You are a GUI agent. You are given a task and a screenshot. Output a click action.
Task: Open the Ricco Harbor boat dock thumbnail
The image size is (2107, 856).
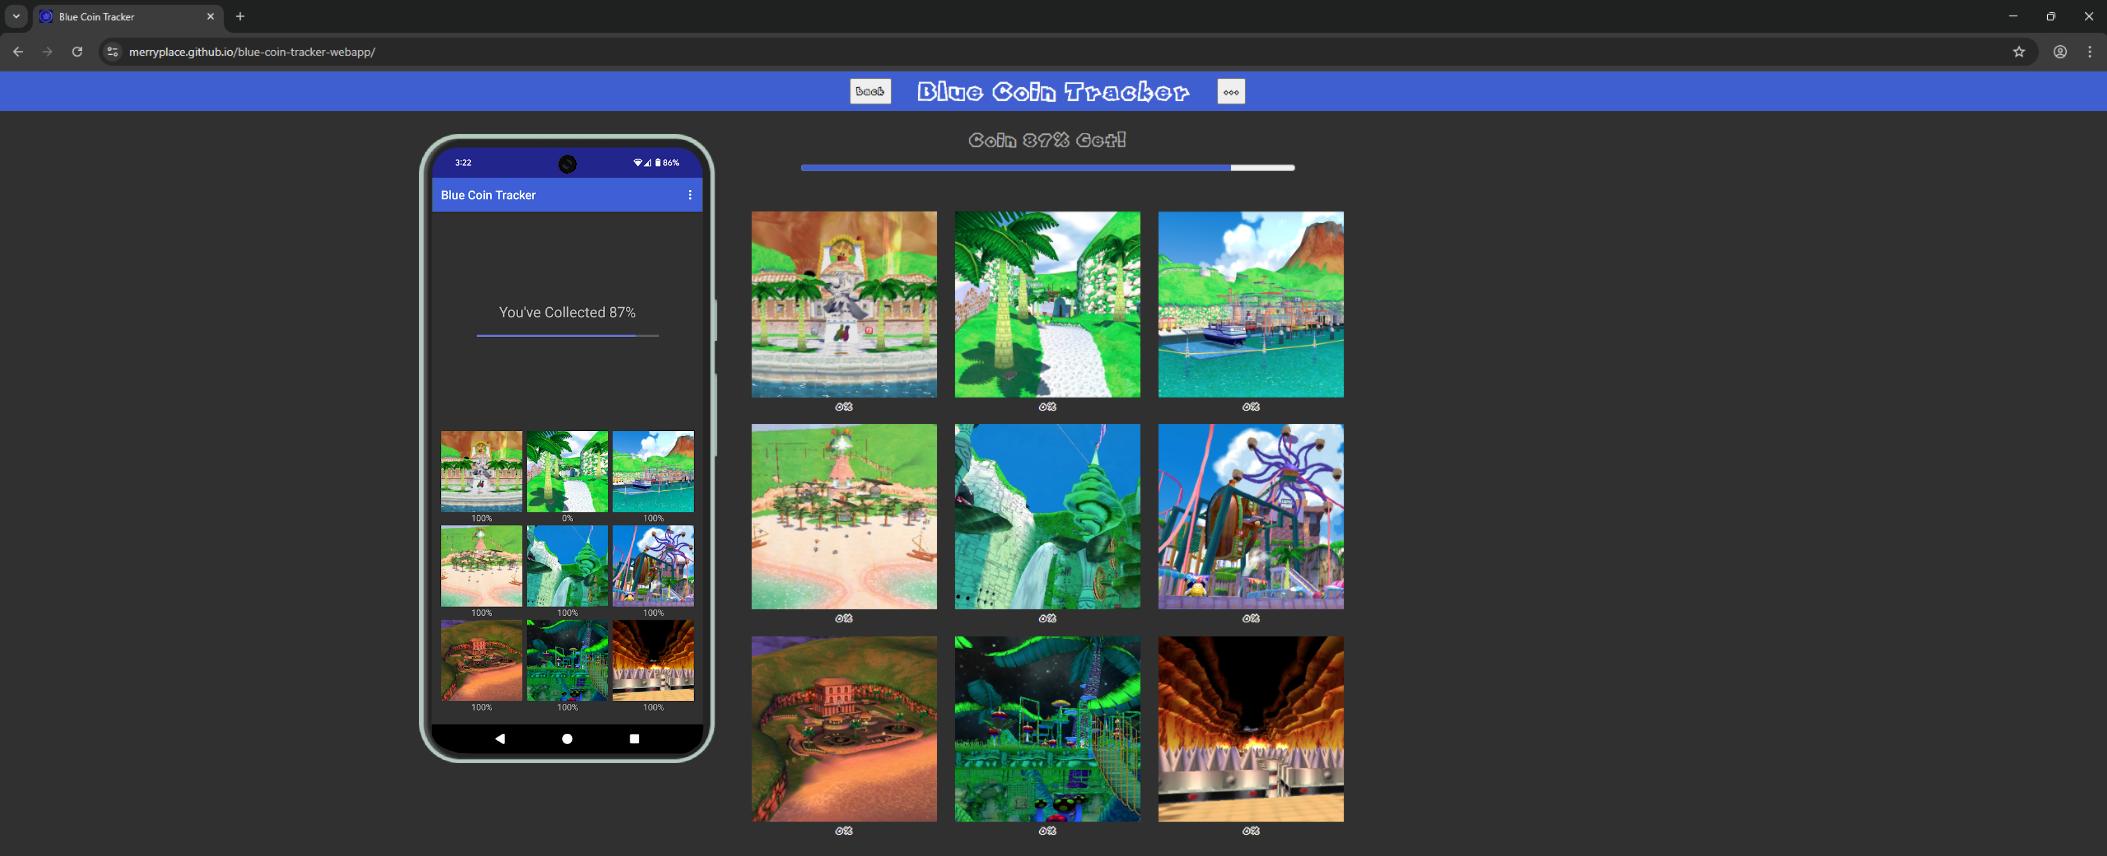pos(1251,304)
